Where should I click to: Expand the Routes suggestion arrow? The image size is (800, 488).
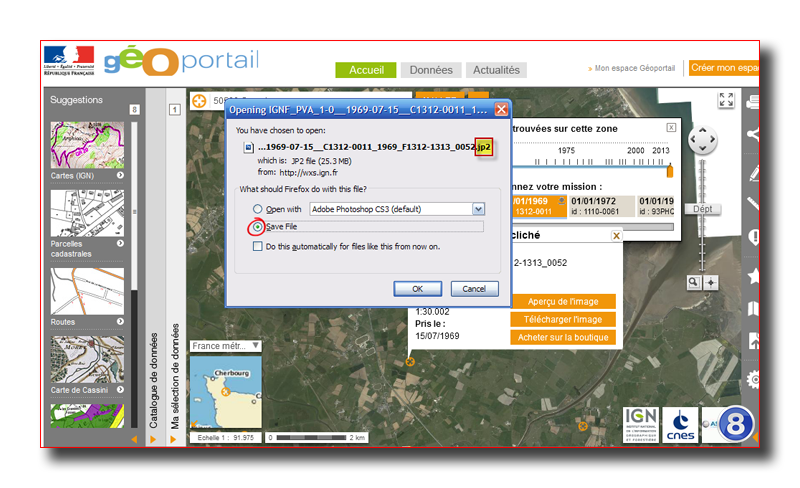pyautogui.click(x=120, y=322)
